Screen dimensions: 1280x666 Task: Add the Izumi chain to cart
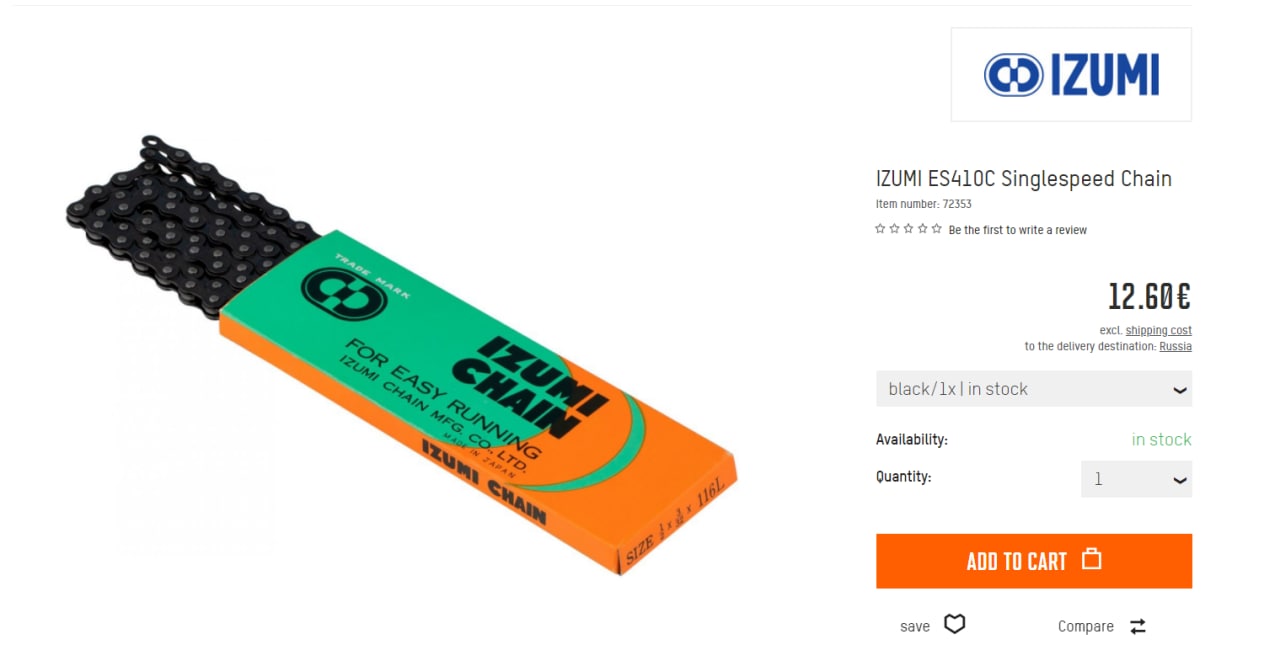[x=1034, y=561]
